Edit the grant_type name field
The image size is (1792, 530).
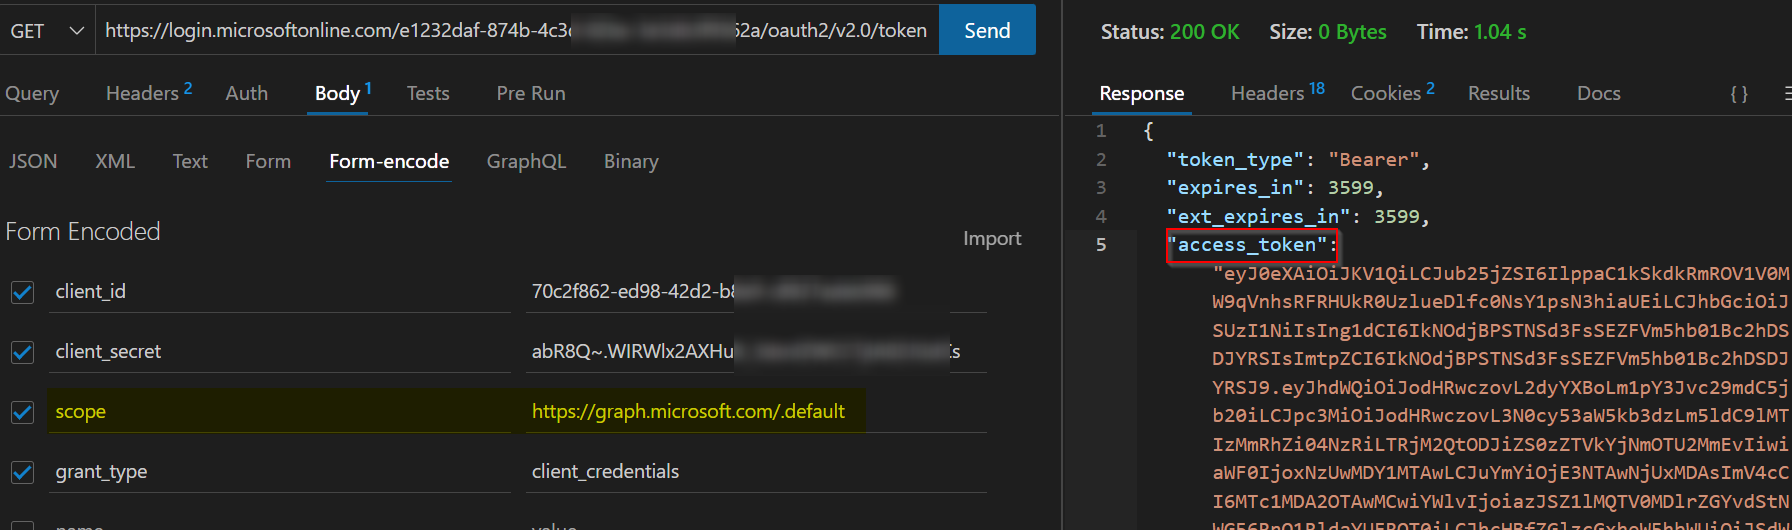(x=280, y=471)
